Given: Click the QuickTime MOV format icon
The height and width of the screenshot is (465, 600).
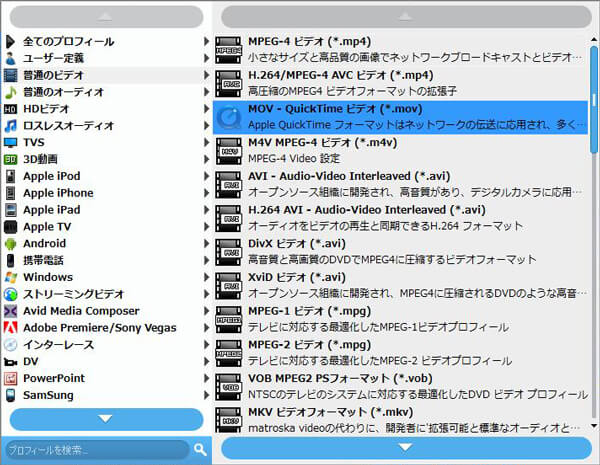Looking at the screenshot, I should (x=228, y=117).
